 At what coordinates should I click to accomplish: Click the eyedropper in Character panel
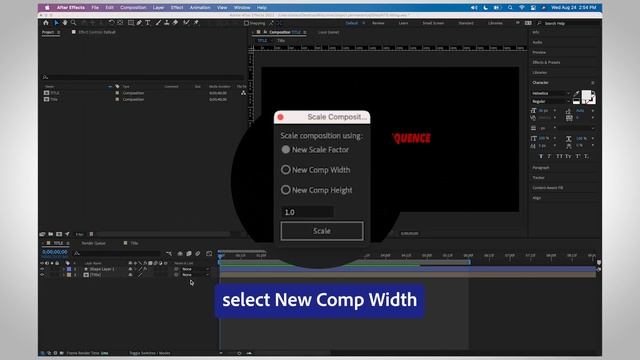576,93
